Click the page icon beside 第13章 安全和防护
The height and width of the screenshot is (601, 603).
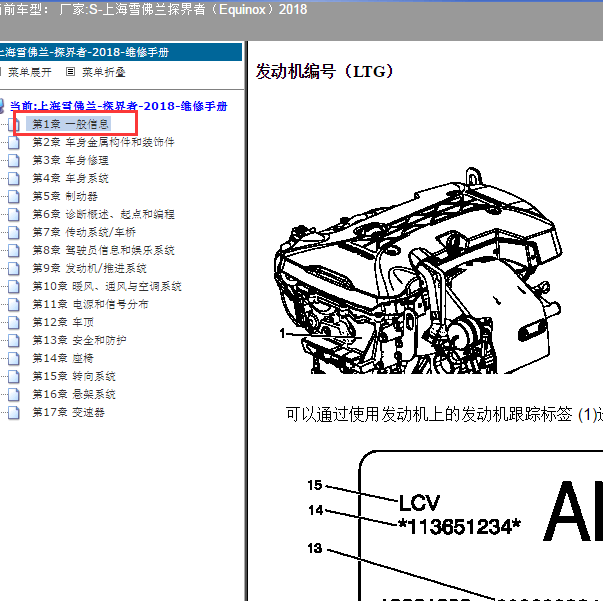14,340
